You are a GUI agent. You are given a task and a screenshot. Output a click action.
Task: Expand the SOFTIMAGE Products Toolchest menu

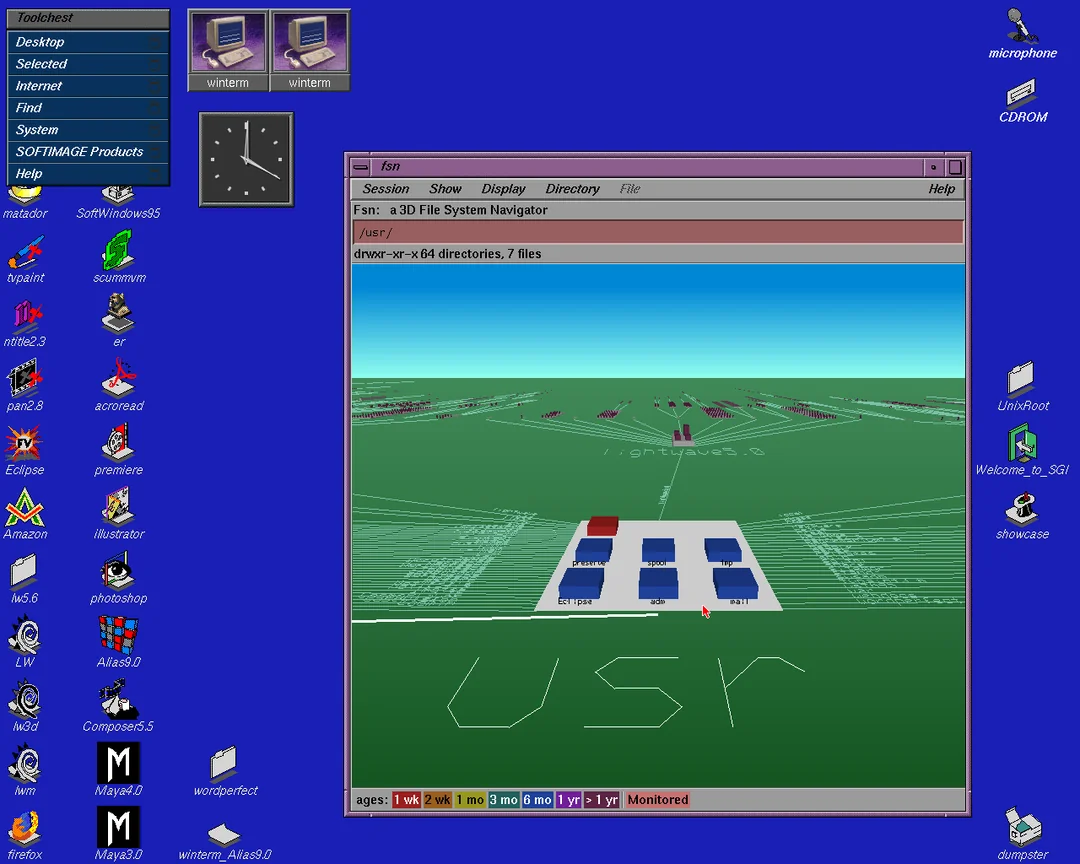[x=87, y=152]
